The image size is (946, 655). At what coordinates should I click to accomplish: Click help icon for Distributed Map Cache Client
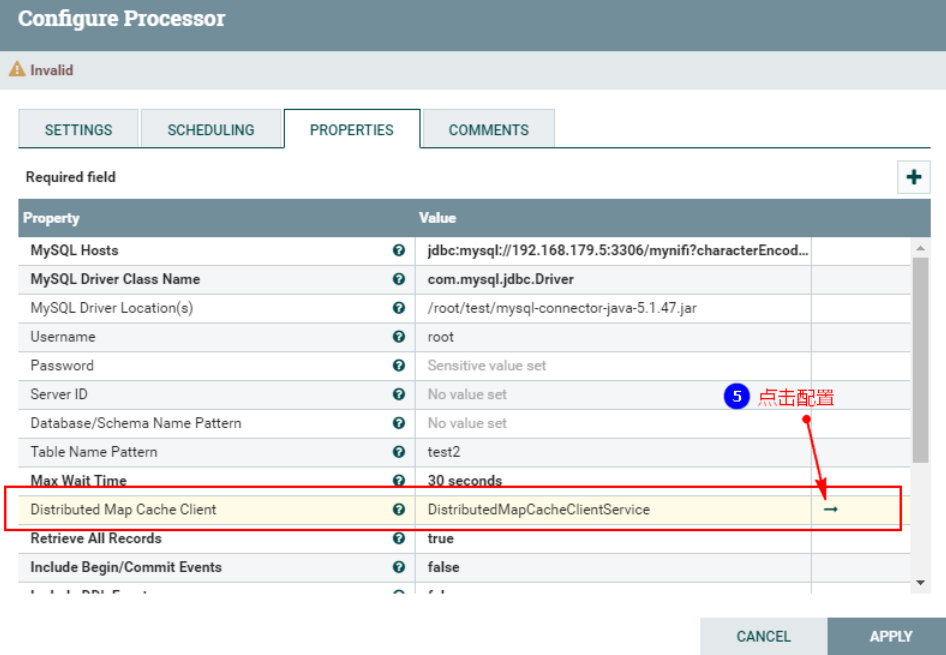coord(398,510)
